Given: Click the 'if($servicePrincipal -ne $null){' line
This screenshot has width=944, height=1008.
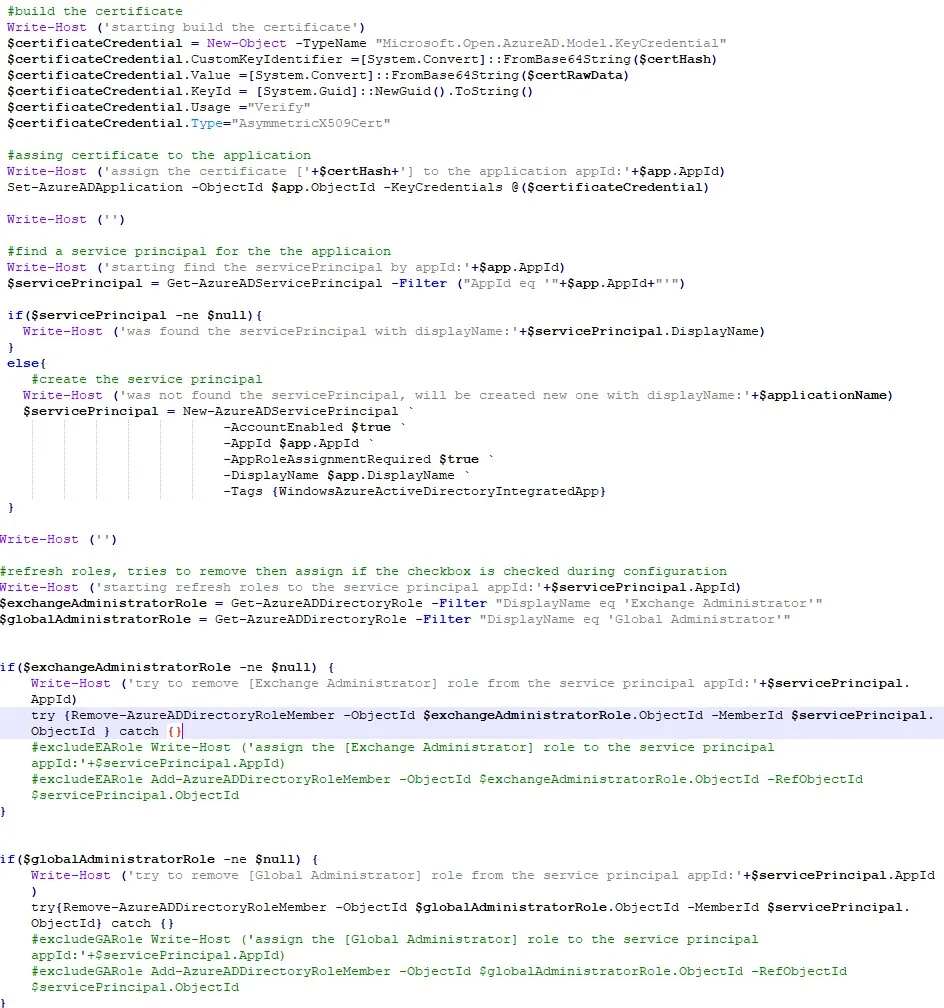Looking at the screenshot, I should [134, 315].
